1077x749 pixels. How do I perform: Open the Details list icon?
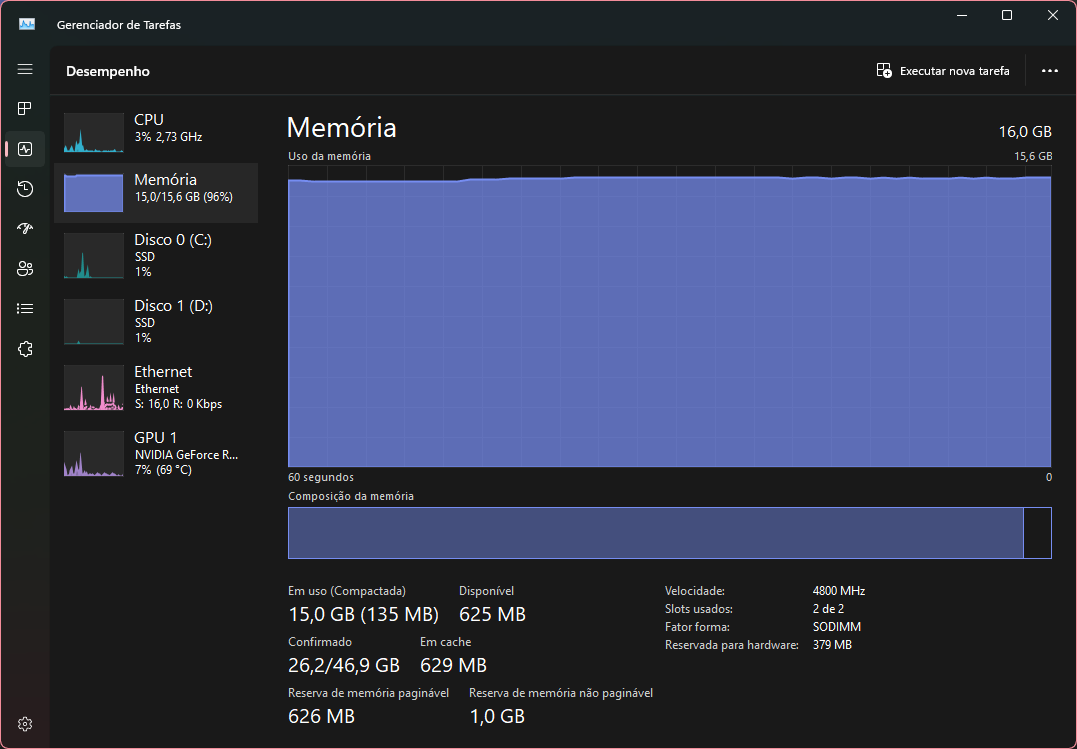(25, 309)
